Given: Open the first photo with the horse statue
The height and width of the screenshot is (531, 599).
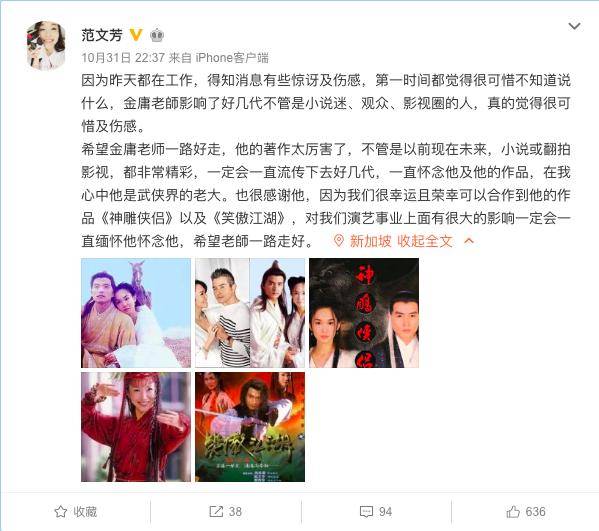Looking at the screenshot, I should click(x=136, y=313).
